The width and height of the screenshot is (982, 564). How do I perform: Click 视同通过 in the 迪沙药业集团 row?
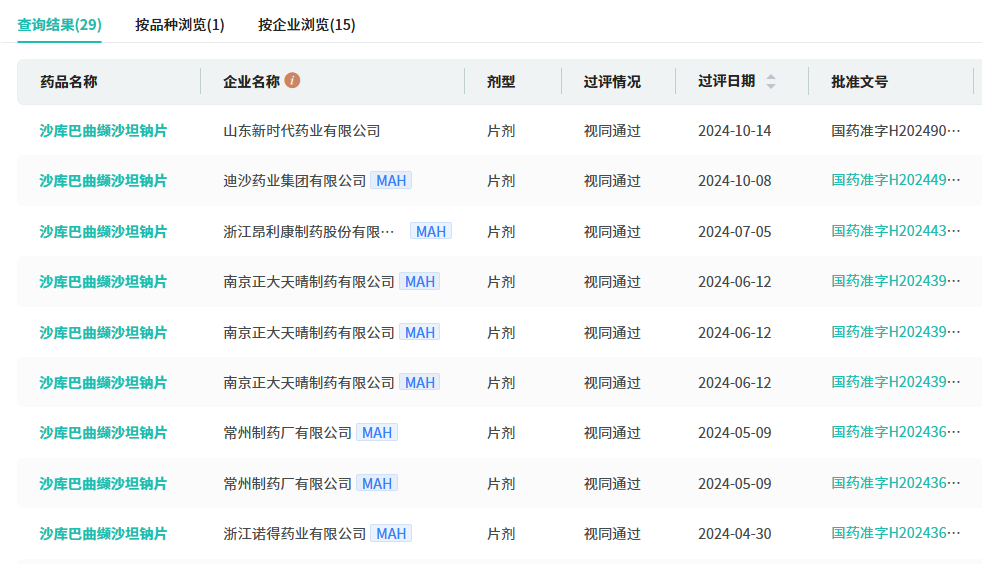(x=612, y=181)
